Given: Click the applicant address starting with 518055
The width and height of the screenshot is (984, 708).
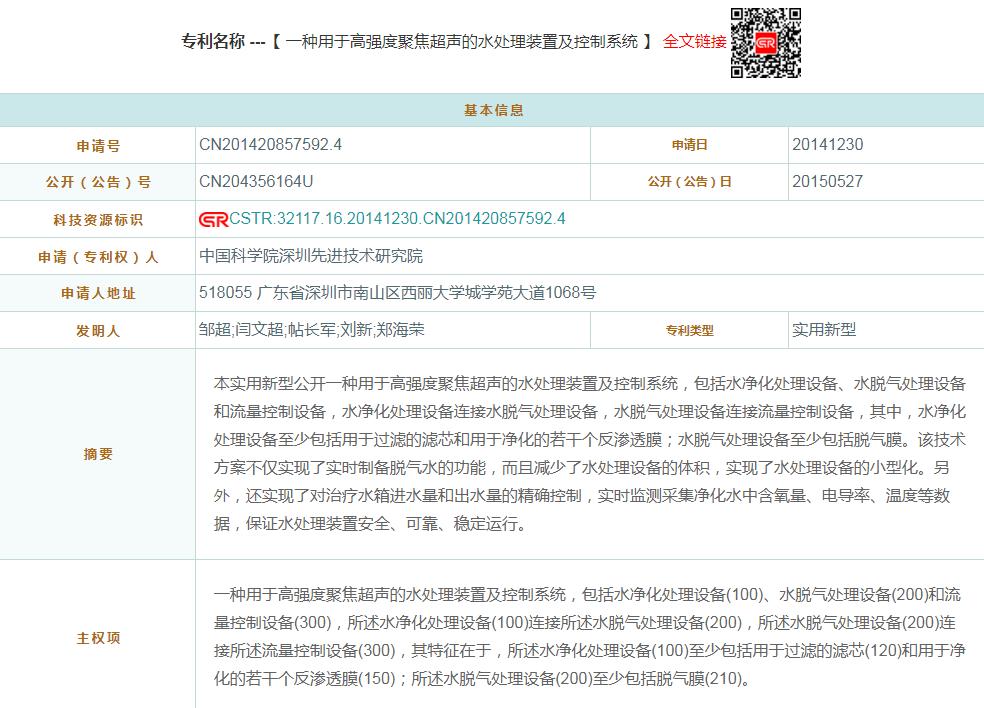Looking at the screenshot, I should point(398,293).
